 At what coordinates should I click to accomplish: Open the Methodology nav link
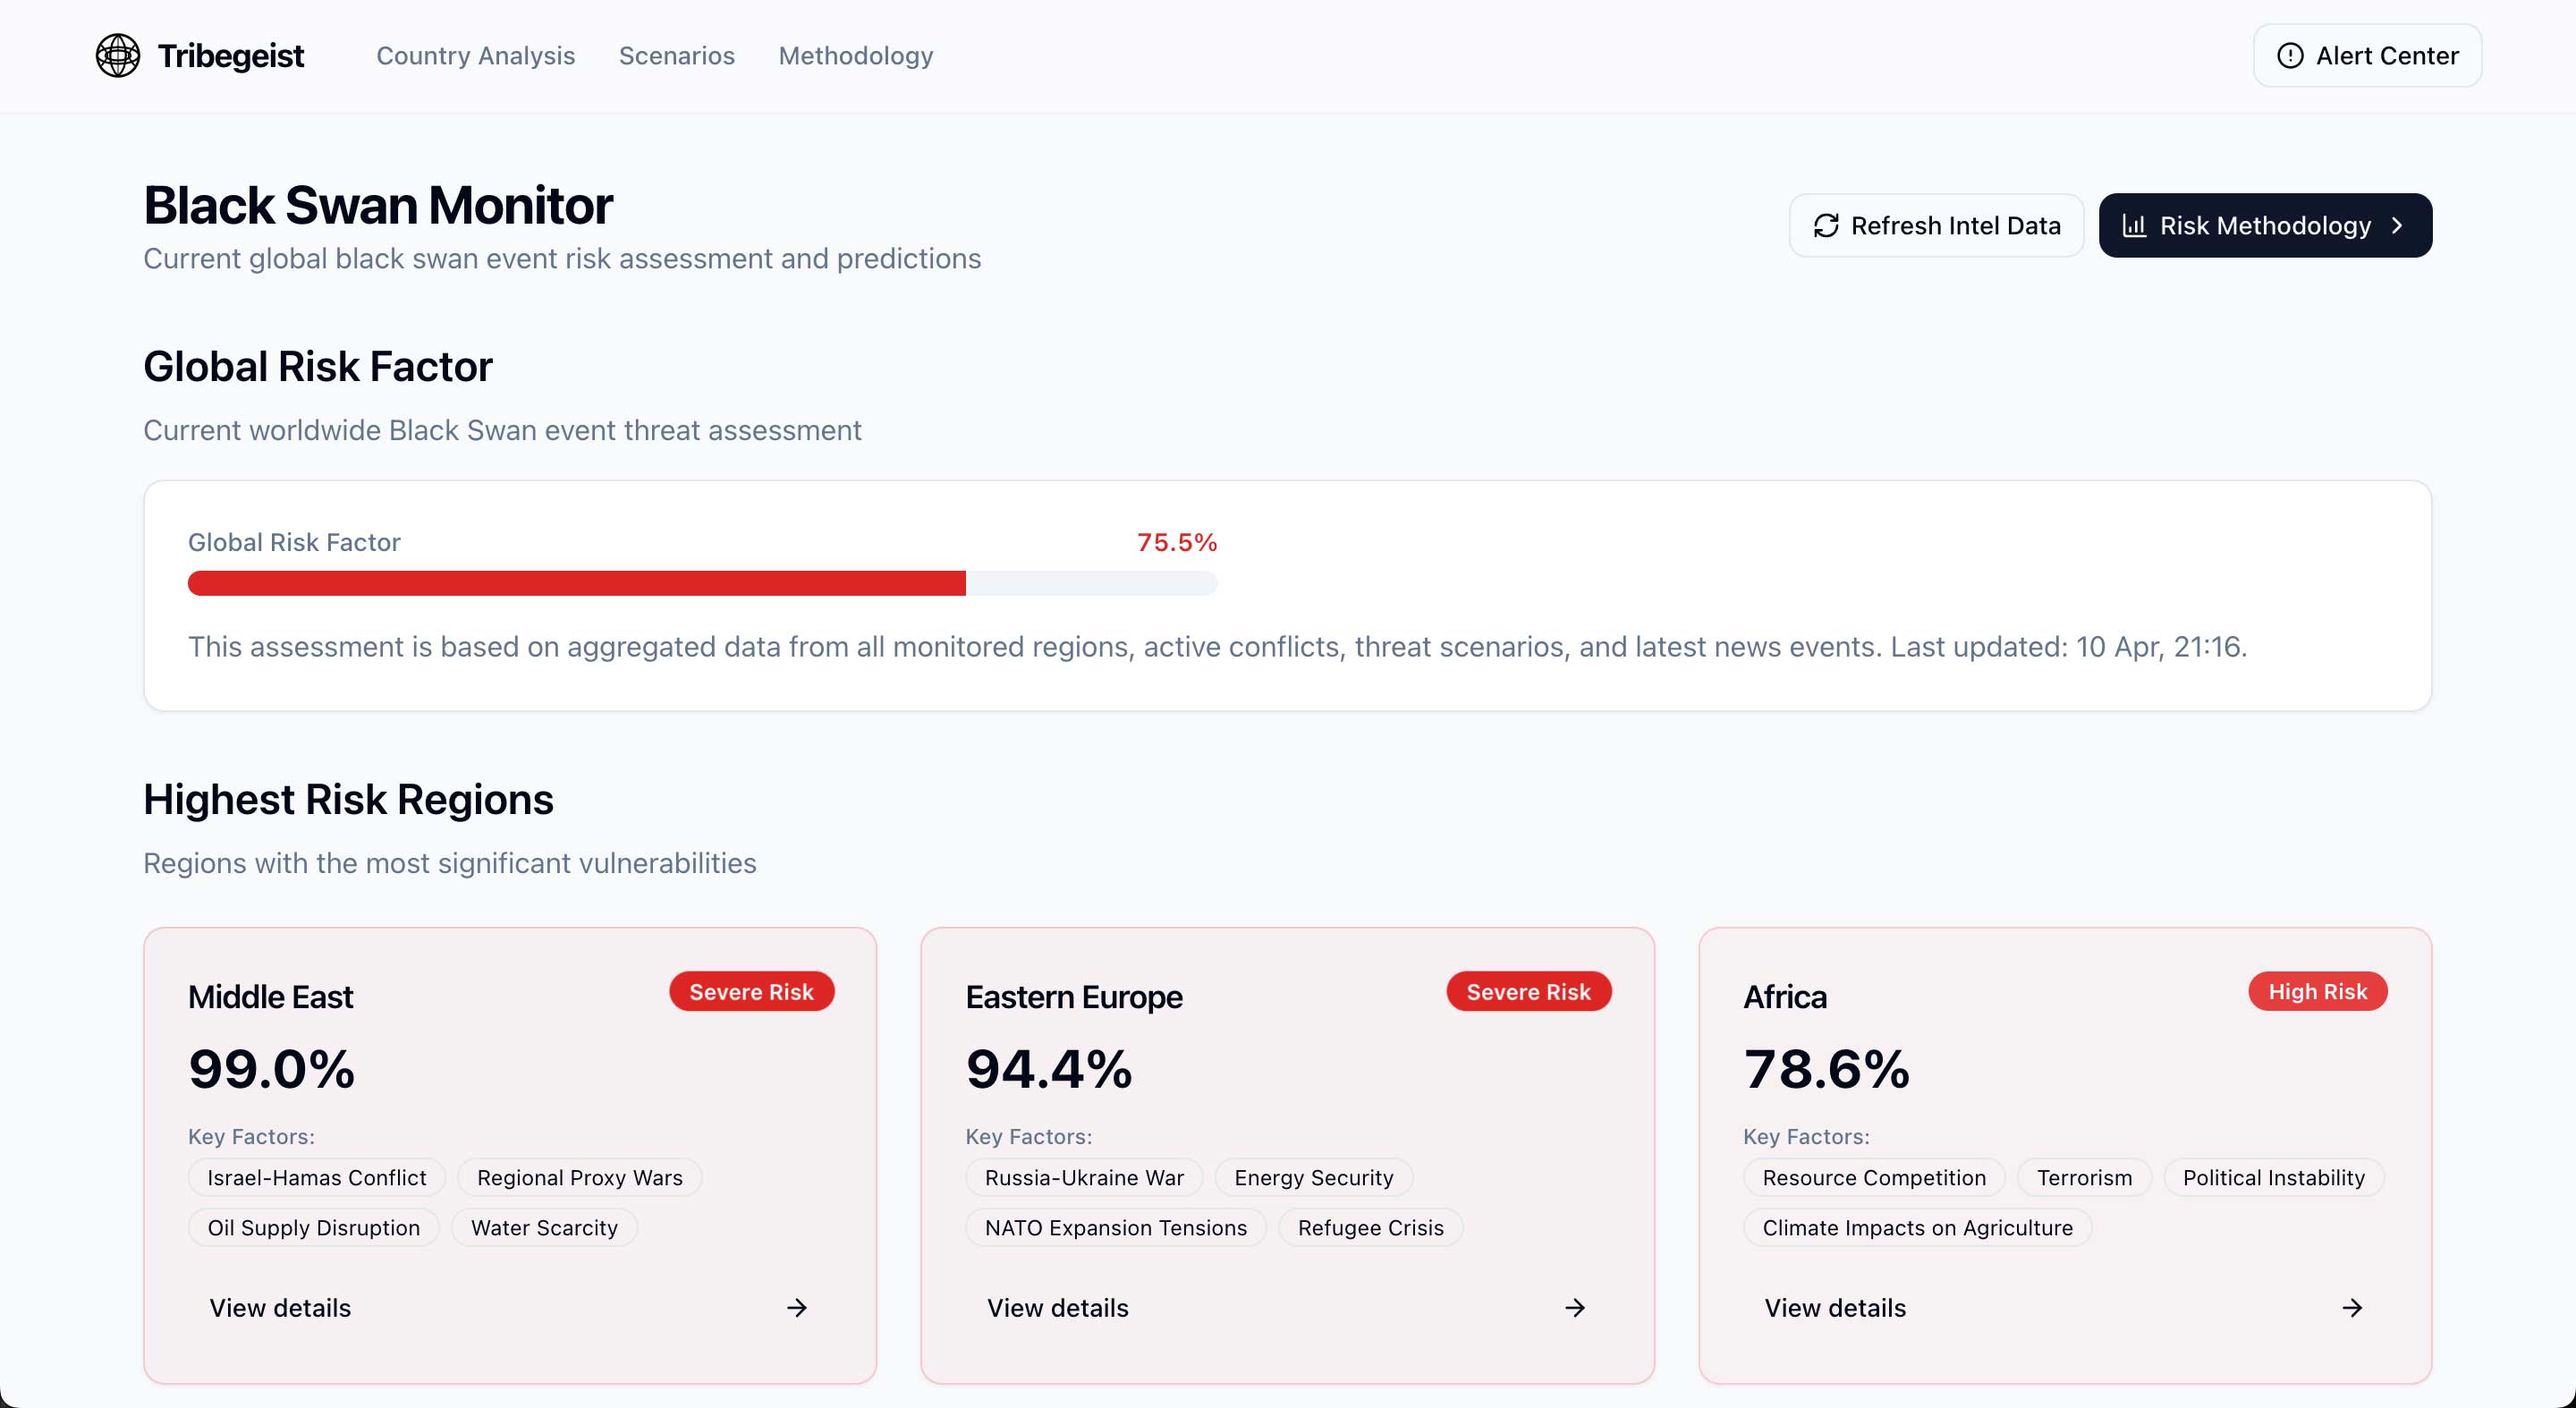click(x=856, y=56)
